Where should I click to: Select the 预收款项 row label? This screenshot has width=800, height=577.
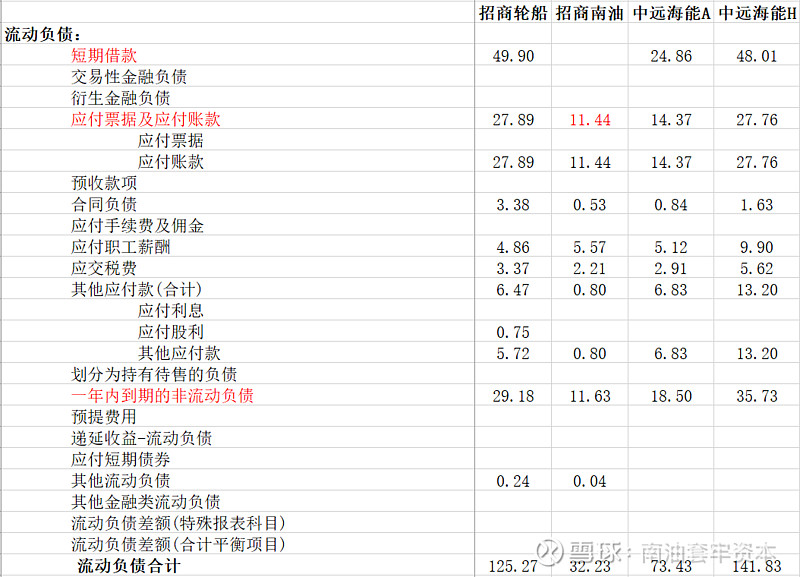coord(104,183)
